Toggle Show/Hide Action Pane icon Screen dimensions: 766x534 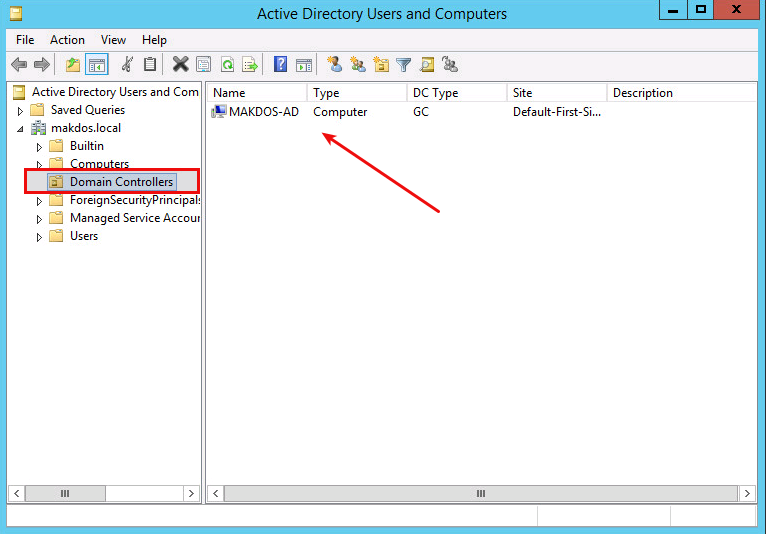(x=304, y=64)
